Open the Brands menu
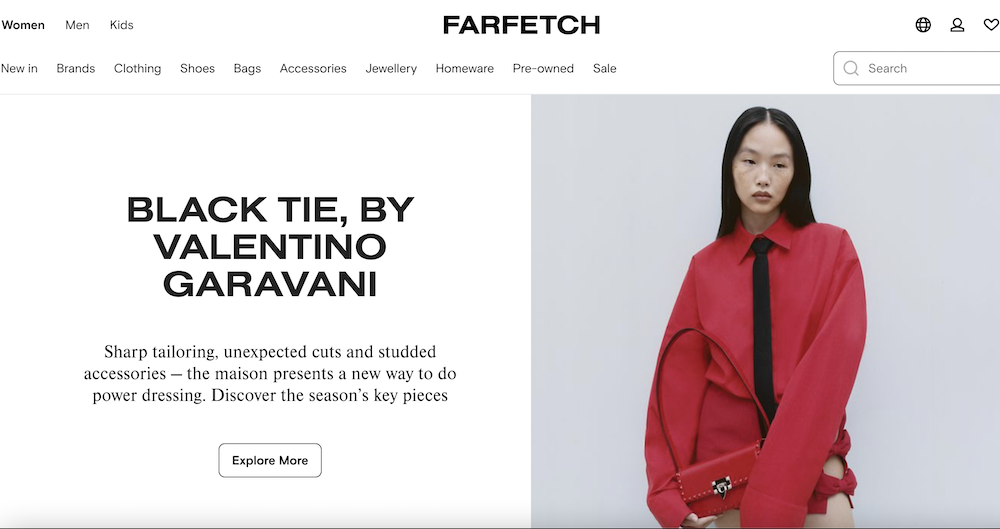Image resolution: width=1000 pixels, height=529 pixels. point(76,68)
